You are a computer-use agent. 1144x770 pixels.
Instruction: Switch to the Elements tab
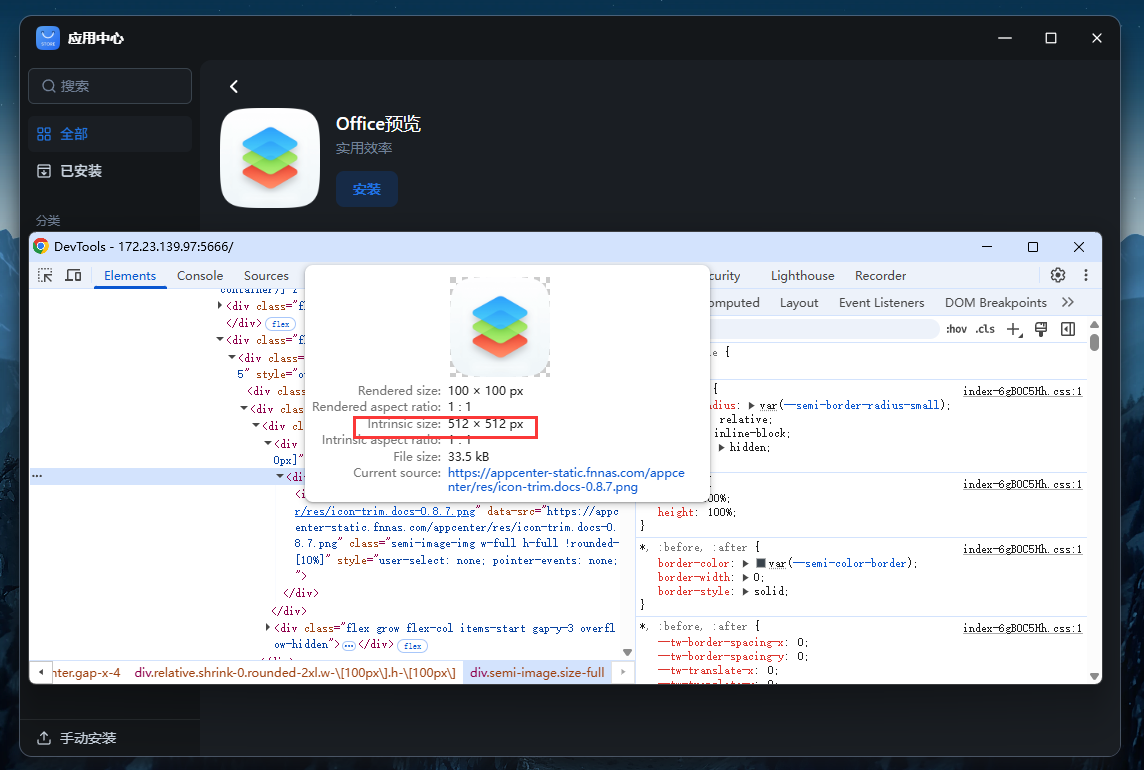coord(130,275)
